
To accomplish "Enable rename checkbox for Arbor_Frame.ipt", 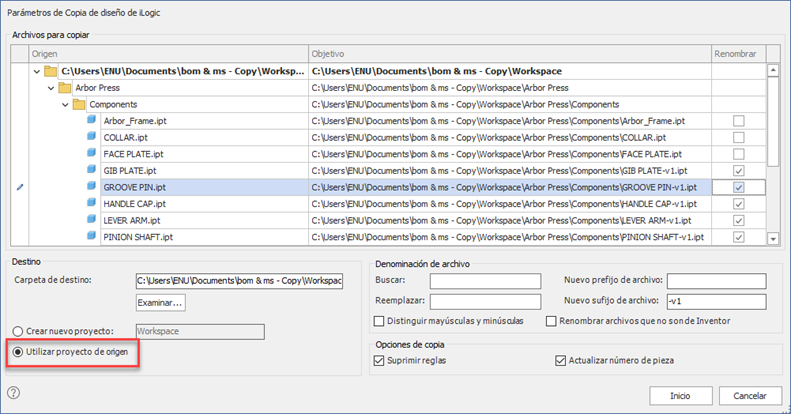I will [738, 121].
